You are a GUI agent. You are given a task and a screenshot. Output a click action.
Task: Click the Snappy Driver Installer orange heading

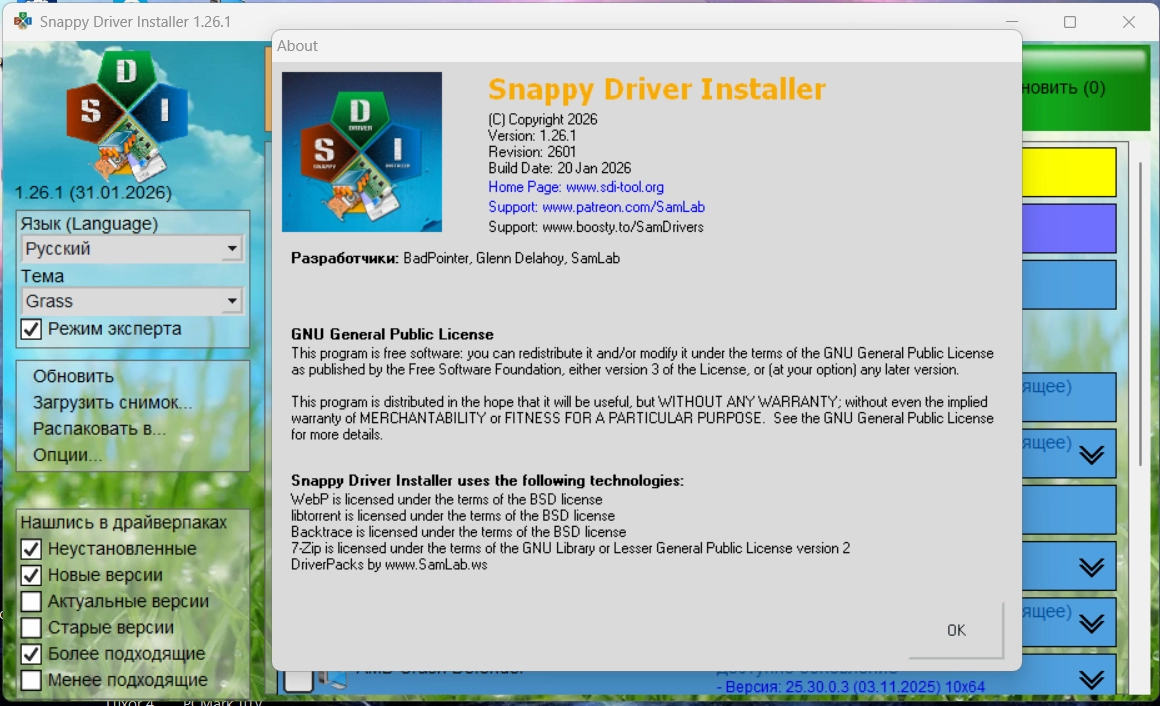pos(656,90)
